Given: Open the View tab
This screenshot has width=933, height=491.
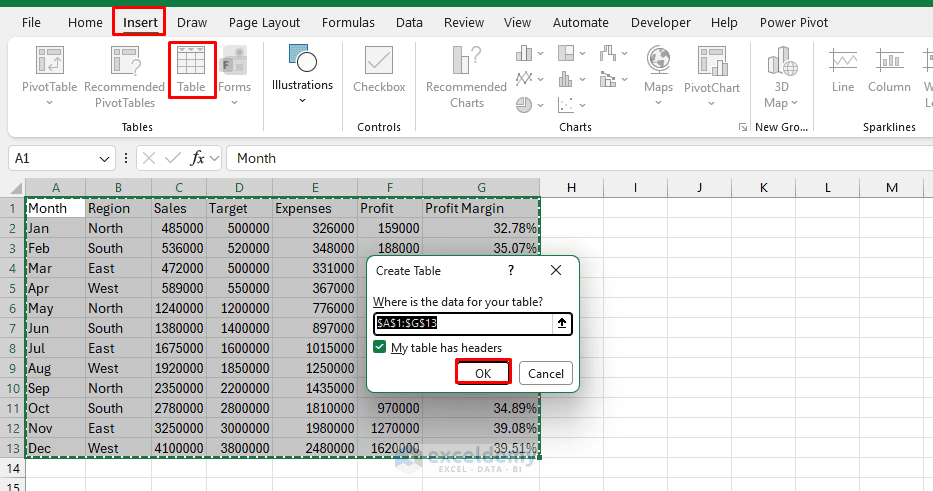Looking at the screenshot, I should [x=517, y=23].
